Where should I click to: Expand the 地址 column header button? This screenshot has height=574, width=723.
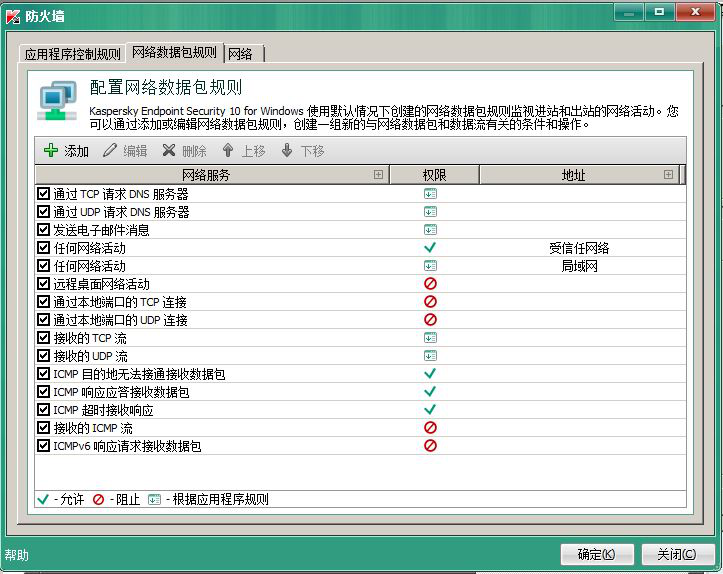668,175
